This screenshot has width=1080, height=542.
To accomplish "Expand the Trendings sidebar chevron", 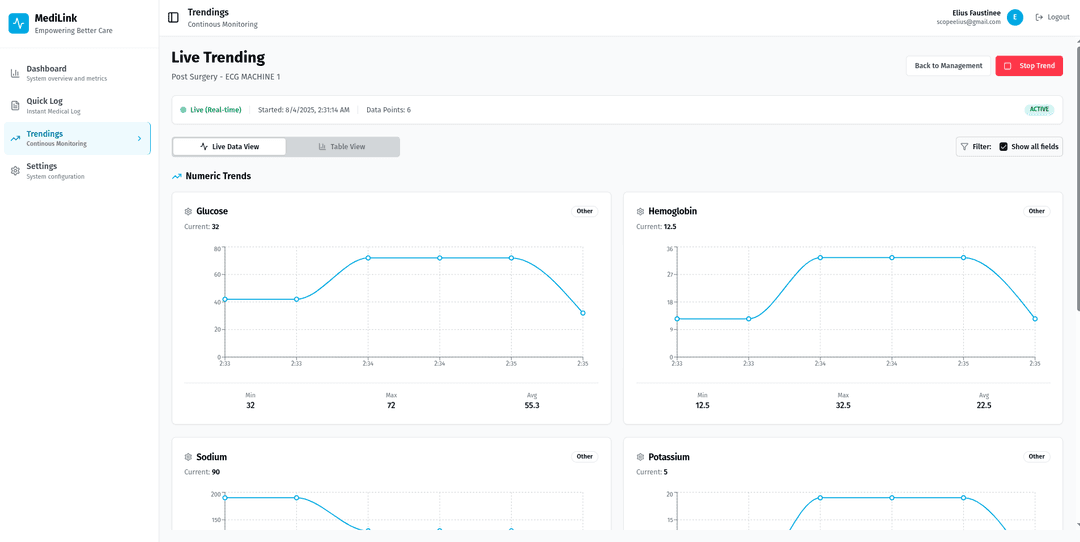I will (139, 139).
